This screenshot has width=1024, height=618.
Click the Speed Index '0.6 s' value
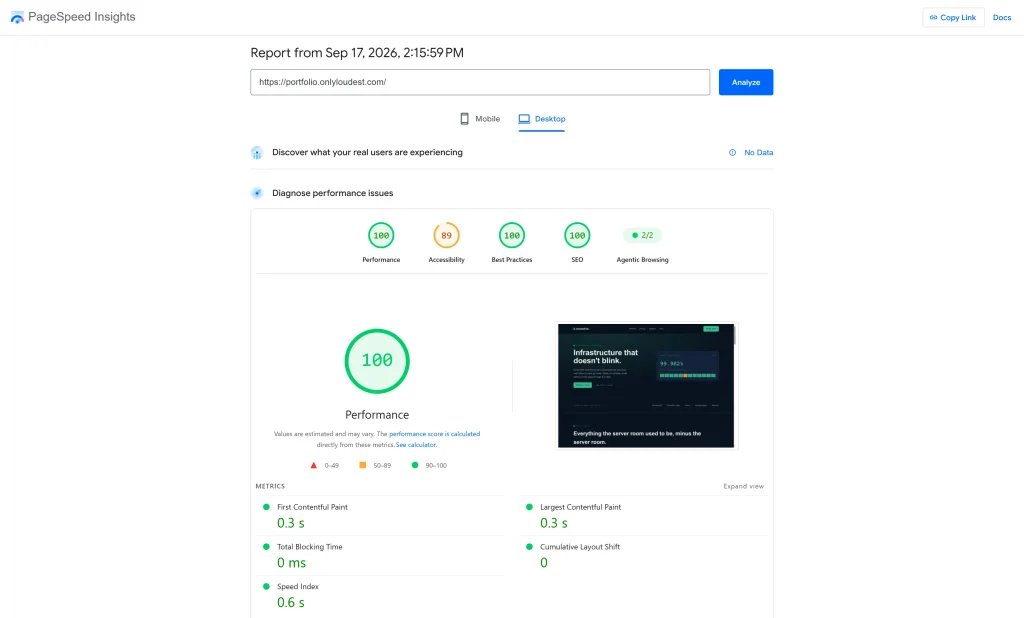pos(291,602)
